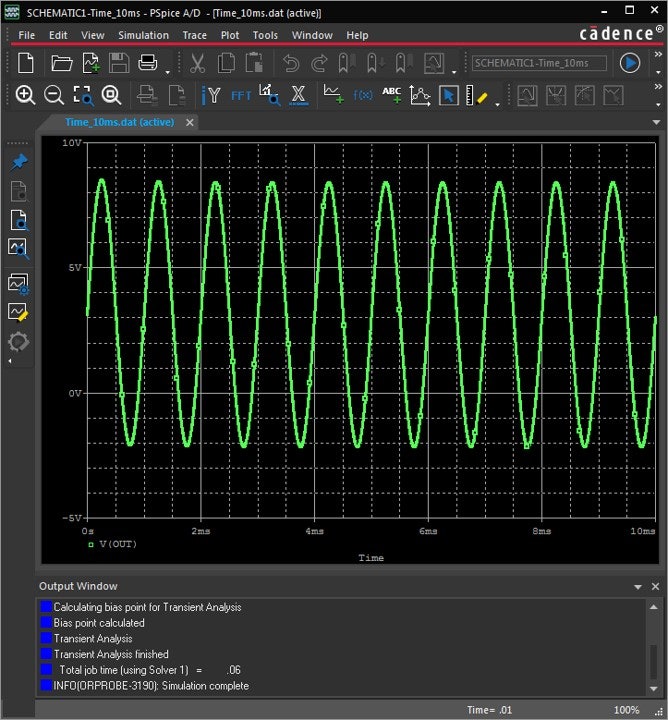This screenshot has width=668, height=720.
Task: Zoom out of the plot
Action: tap(54, 96)
